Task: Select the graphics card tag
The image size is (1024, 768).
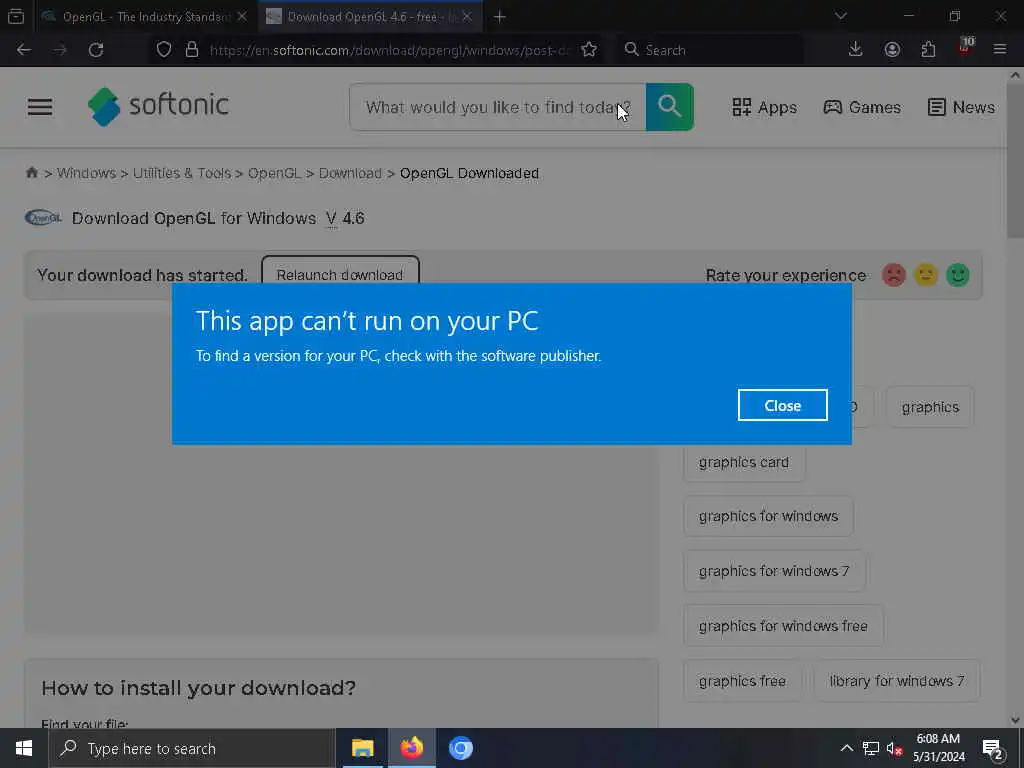Action: point(744,462)
